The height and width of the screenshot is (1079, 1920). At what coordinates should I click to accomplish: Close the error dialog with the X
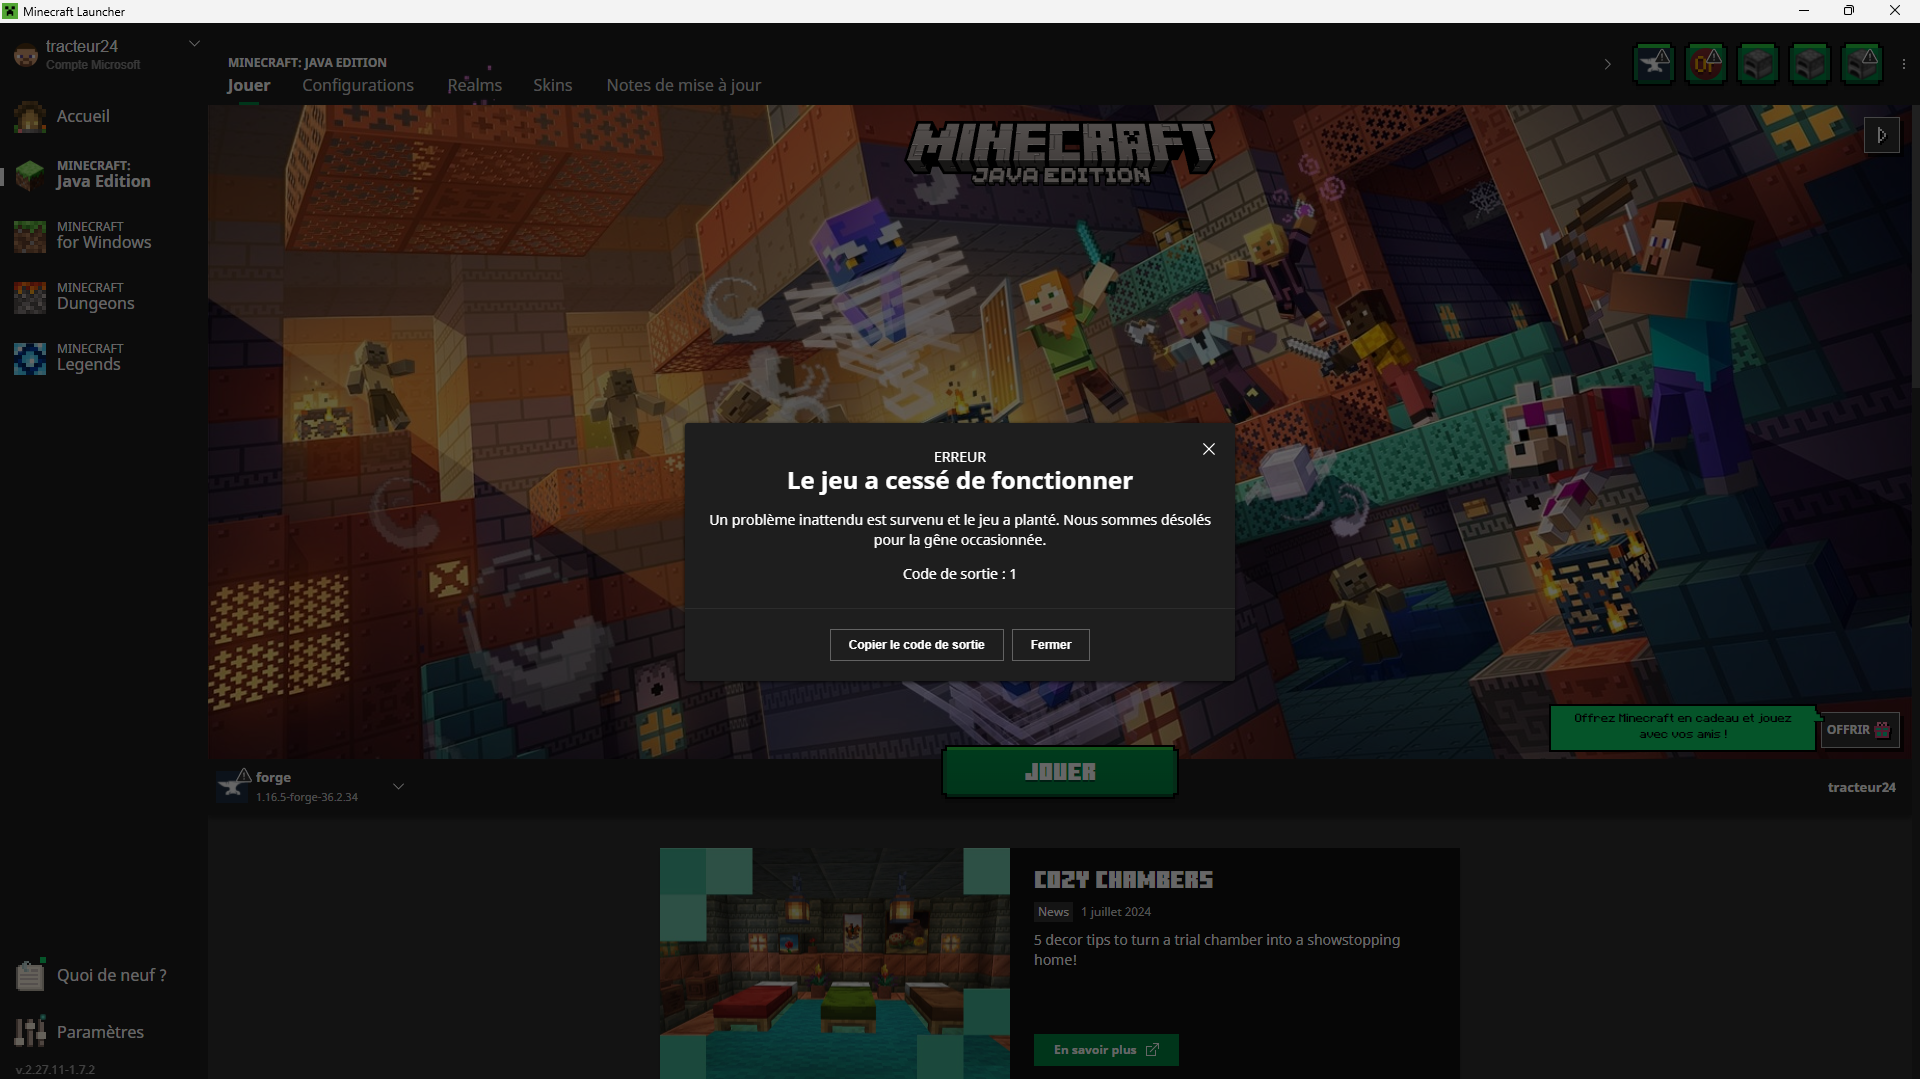[1209, 449]
